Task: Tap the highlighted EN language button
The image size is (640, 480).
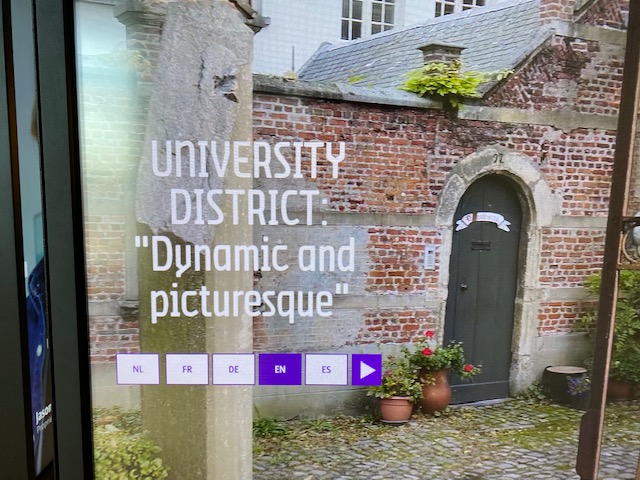Action: point(280,369)
